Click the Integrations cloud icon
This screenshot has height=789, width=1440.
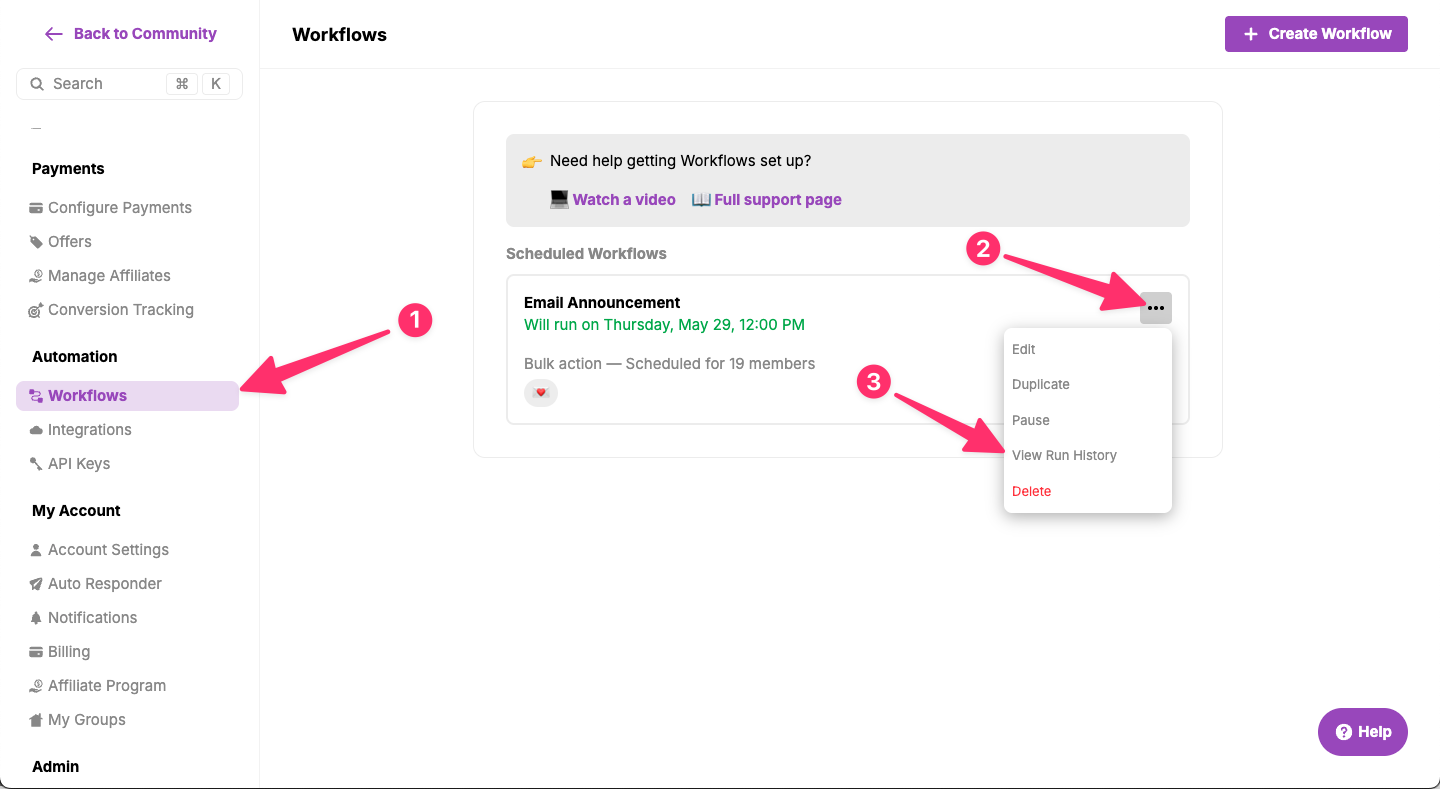point(36,430)
